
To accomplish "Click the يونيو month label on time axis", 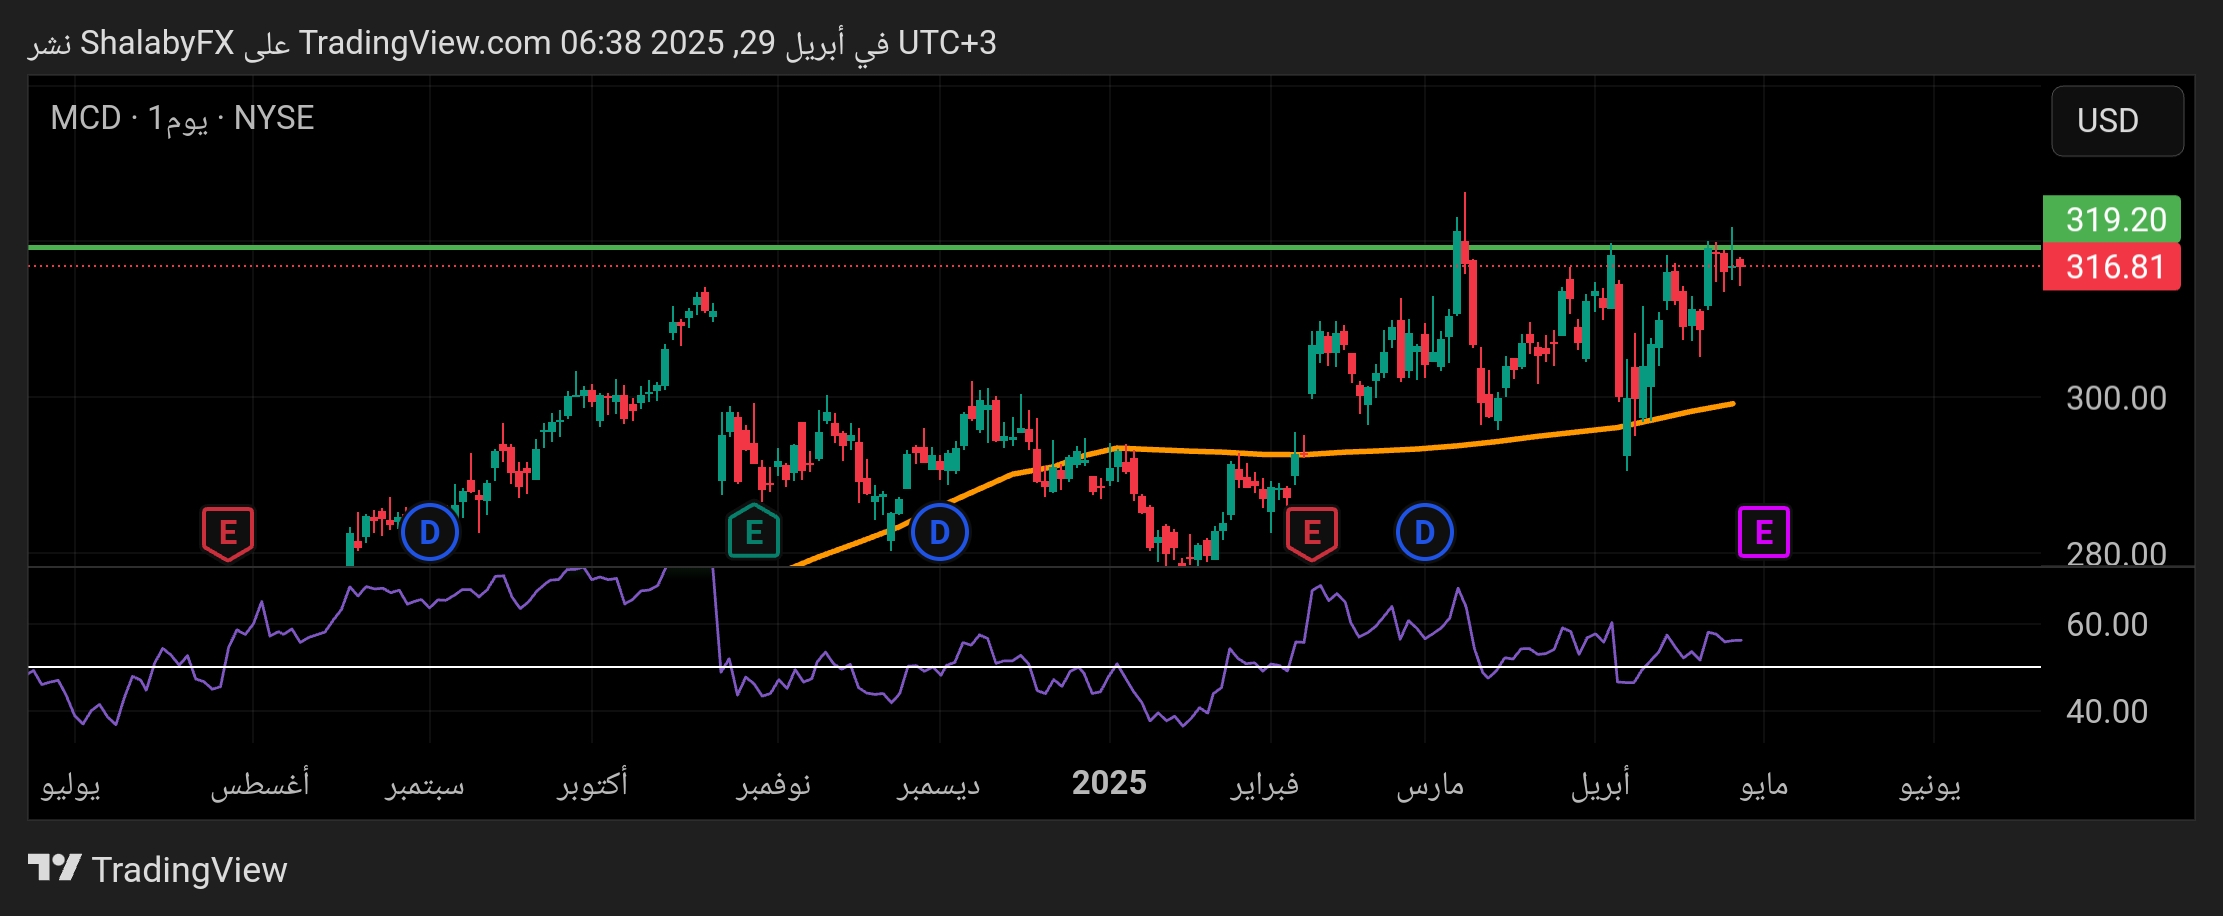I will (x=1930, y=785).
